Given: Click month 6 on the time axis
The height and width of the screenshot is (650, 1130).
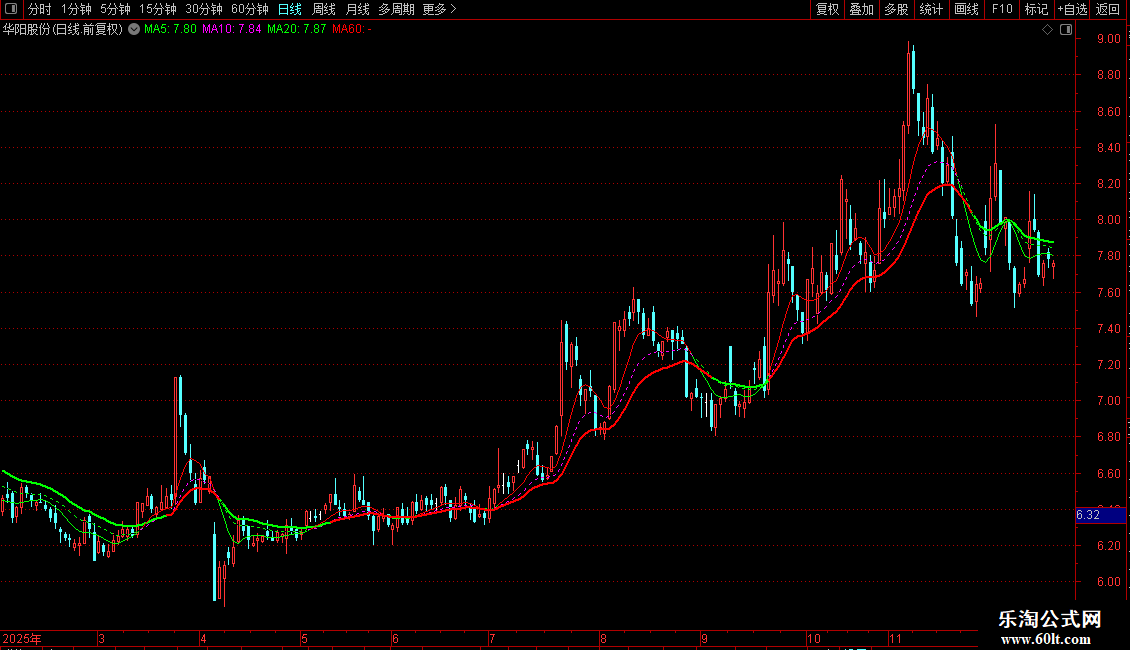Looking at the screenshot, I should 395,638.
